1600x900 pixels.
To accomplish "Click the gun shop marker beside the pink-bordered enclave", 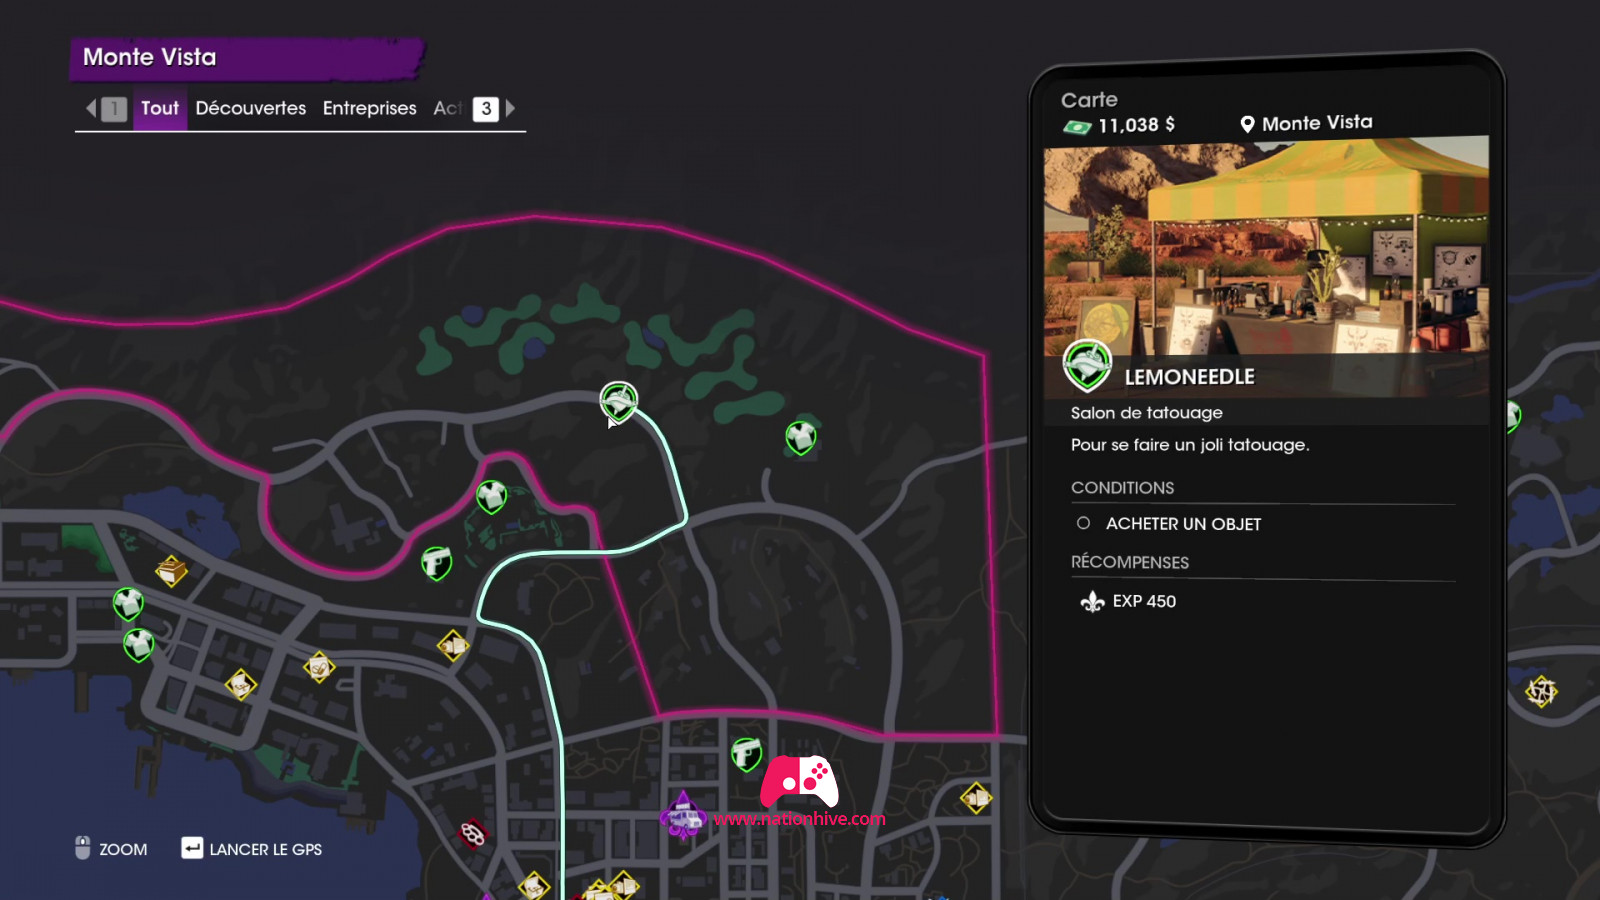I will click(436, 564).
